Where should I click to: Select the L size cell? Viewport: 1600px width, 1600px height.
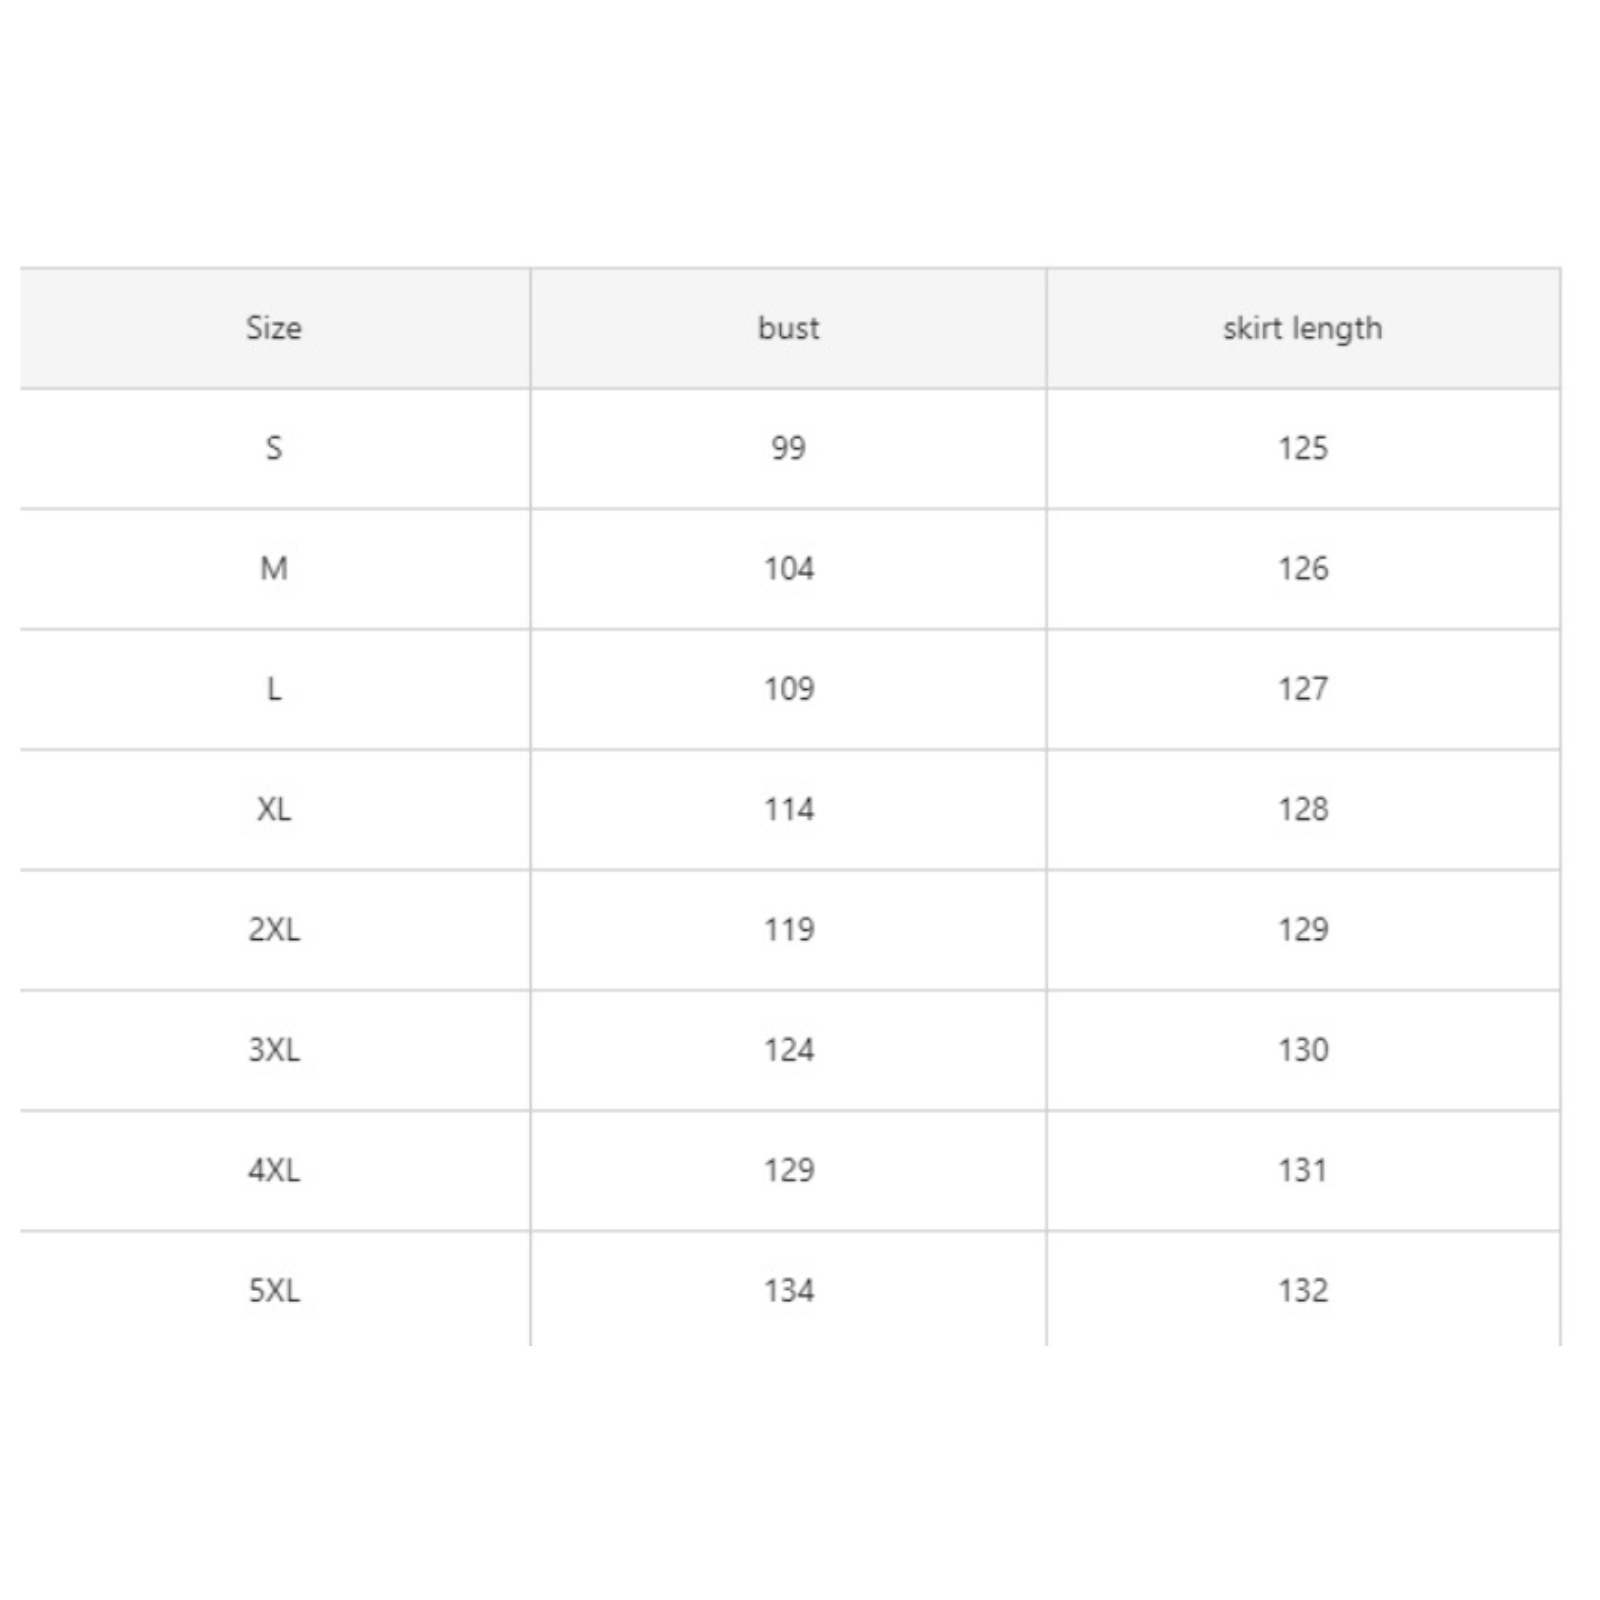click(274, 689)
